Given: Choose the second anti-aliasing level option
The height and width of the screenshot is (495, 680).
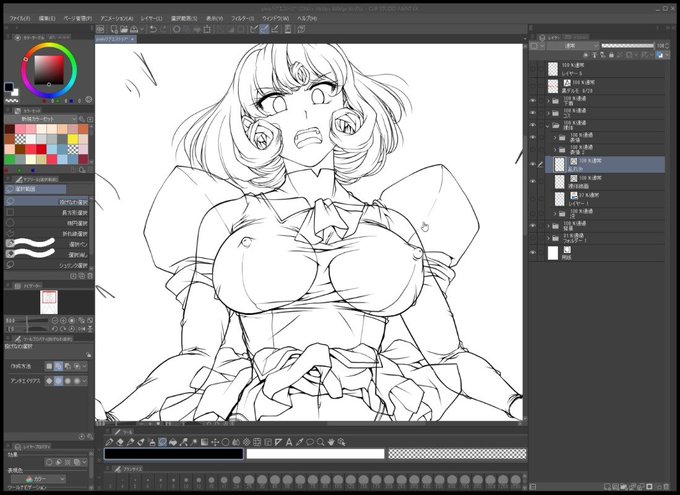Looking at the screenshot, I should pyautogui.click(x=59, y=381).
